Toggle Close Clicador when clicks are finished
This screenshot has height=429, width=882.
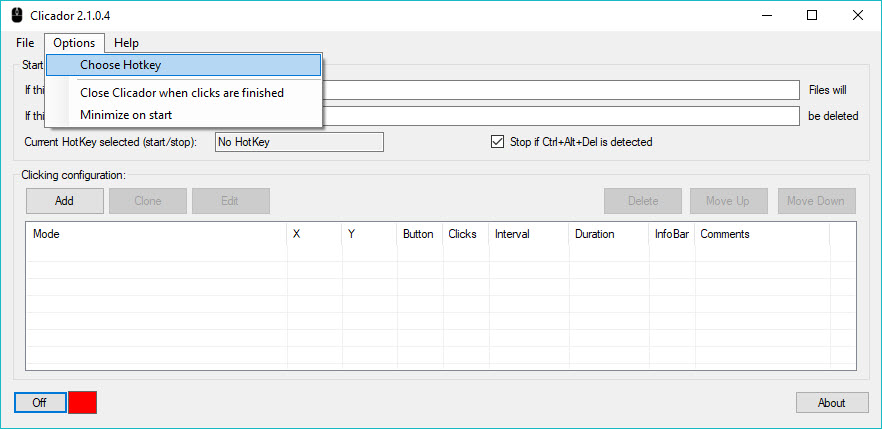tap(183, 93)
